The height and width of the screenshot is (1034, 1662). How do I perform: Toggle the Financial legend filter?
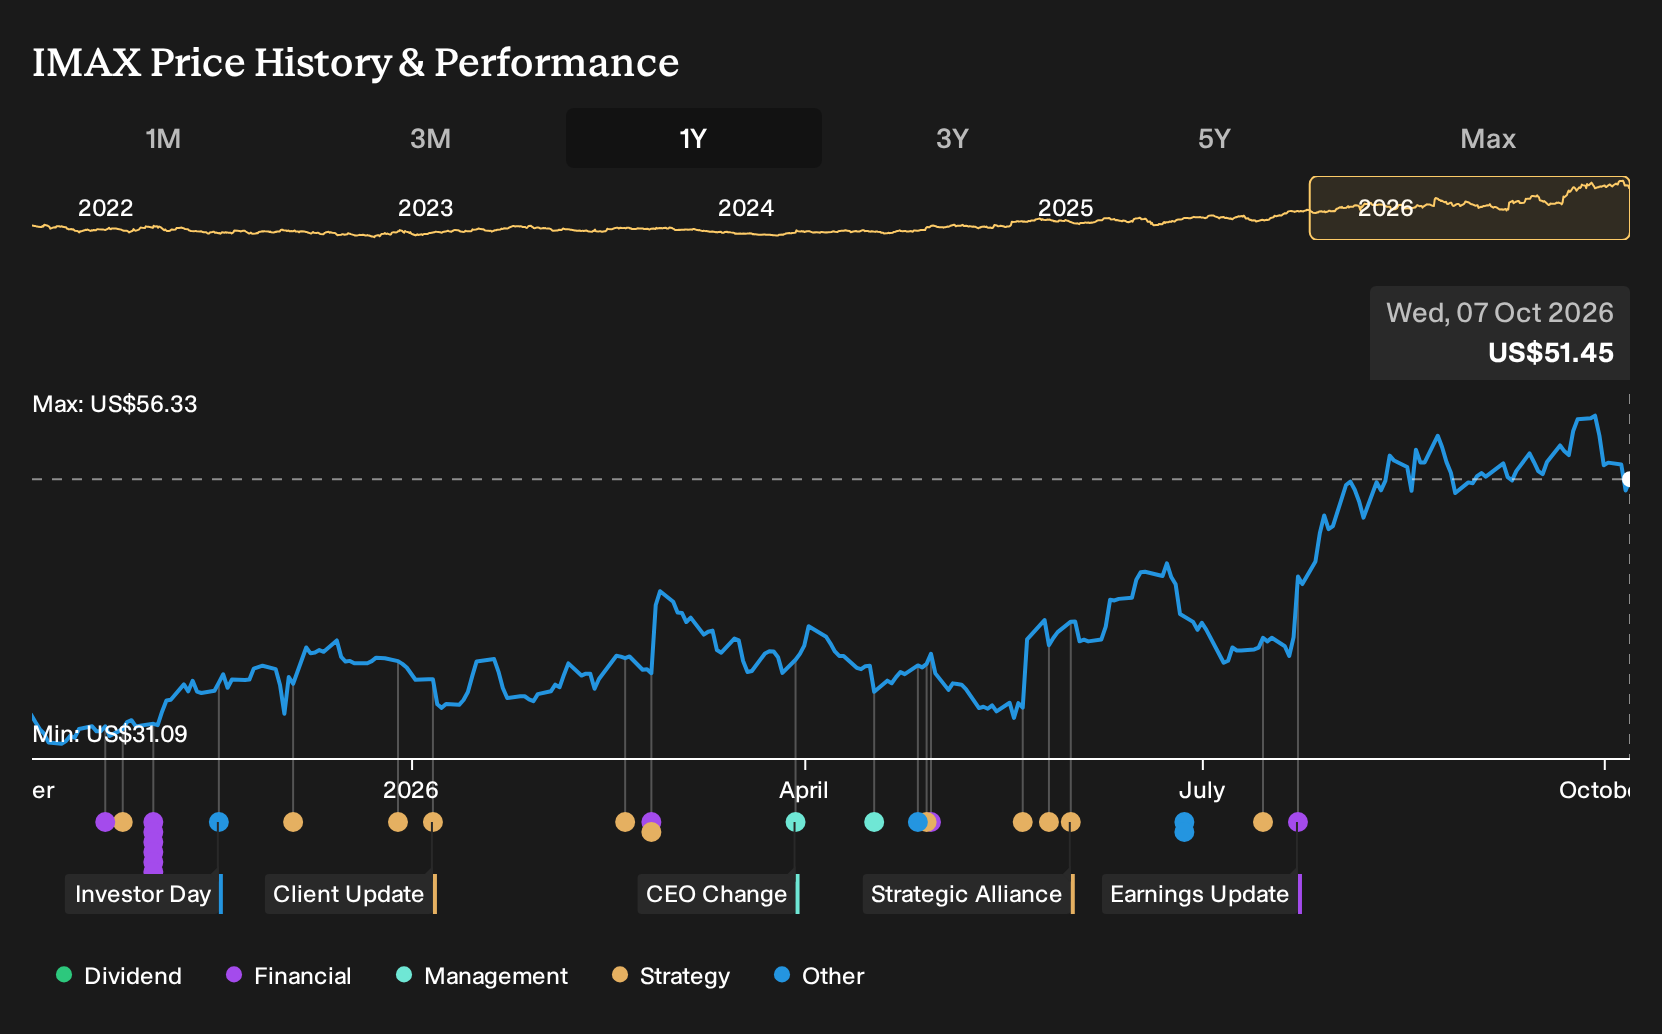288,976
